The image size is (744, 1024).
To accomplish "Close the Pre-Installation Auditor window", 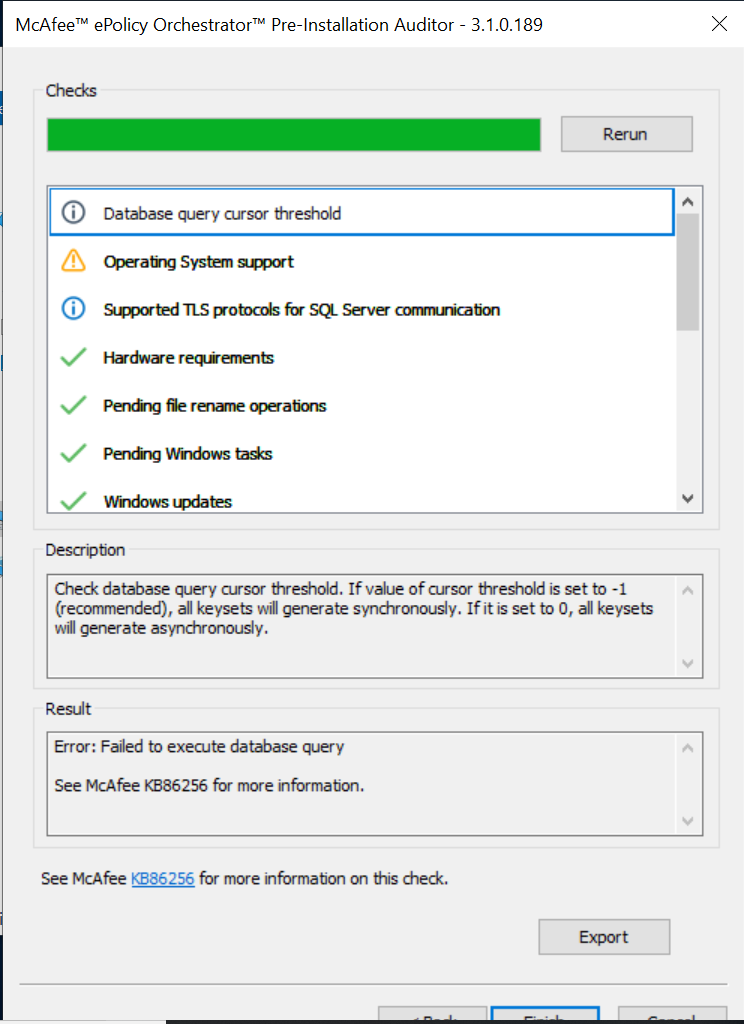I will pos(719,24).
